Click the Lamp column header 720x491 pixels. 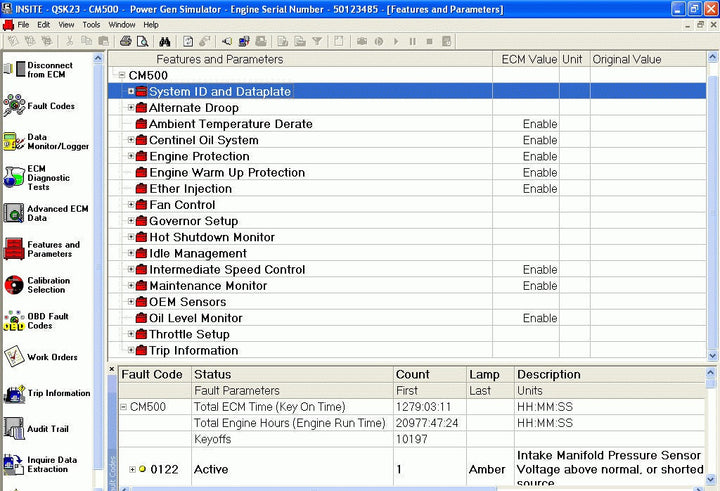[x=490, y=374]
